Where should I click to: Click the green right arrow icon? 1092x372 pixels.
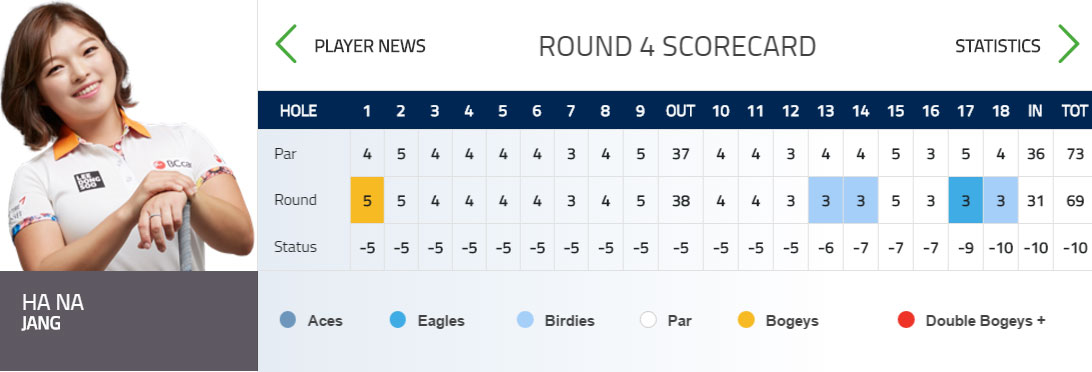[x=1068, y=44]
